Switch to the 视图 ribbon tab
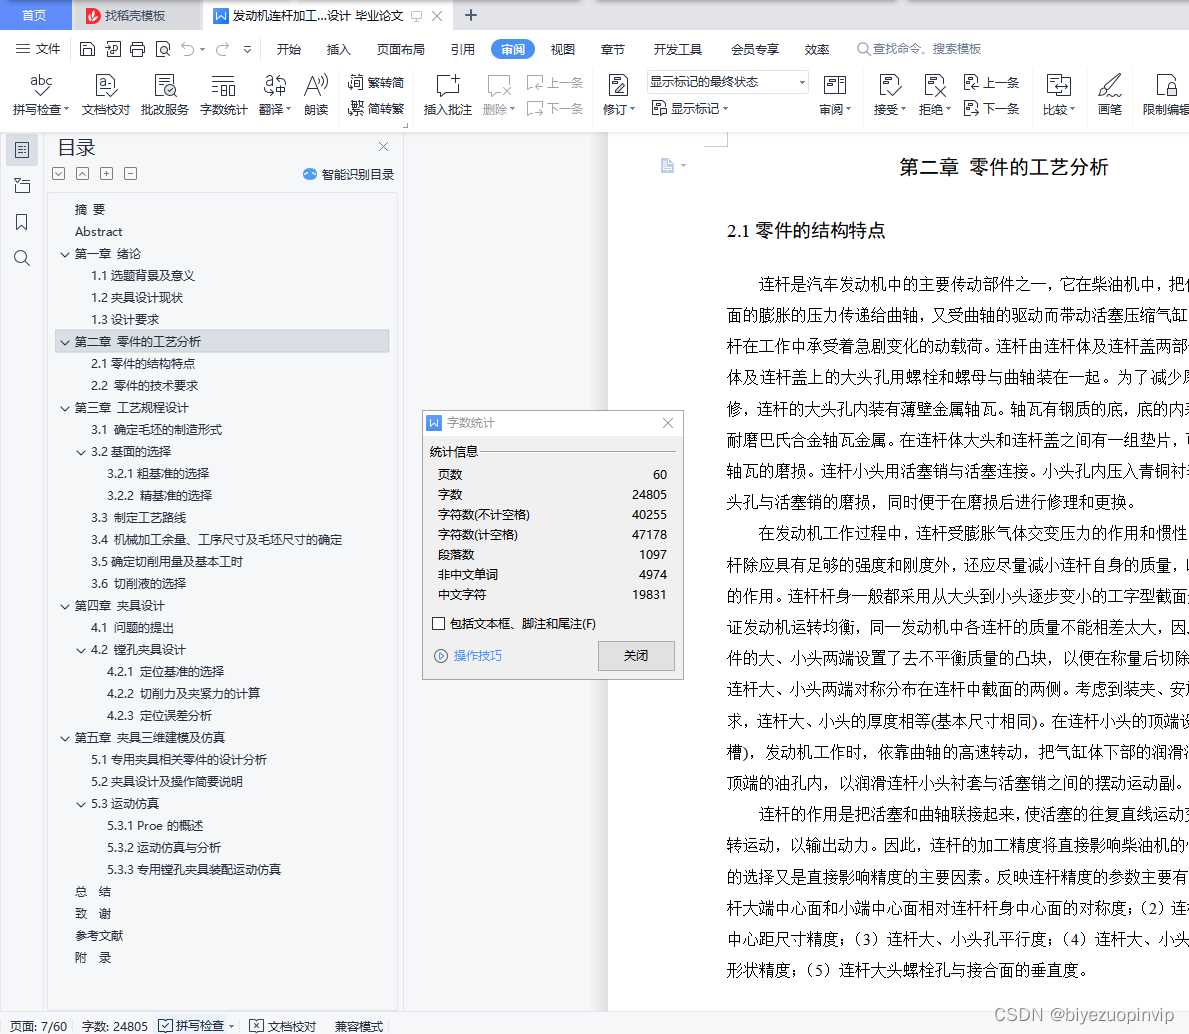This screenshot has height=1034, width=1189. (x=563, y=49)
